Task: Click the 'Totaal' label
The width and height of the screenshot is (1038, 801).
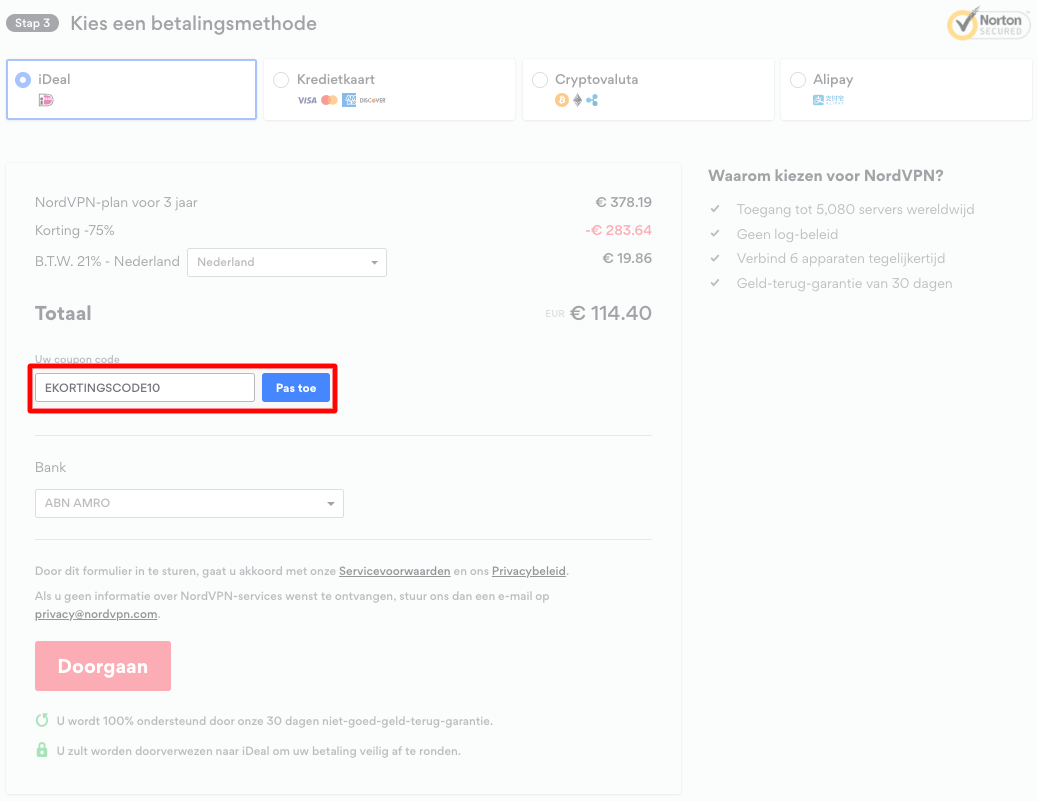Action: point(63,313)
